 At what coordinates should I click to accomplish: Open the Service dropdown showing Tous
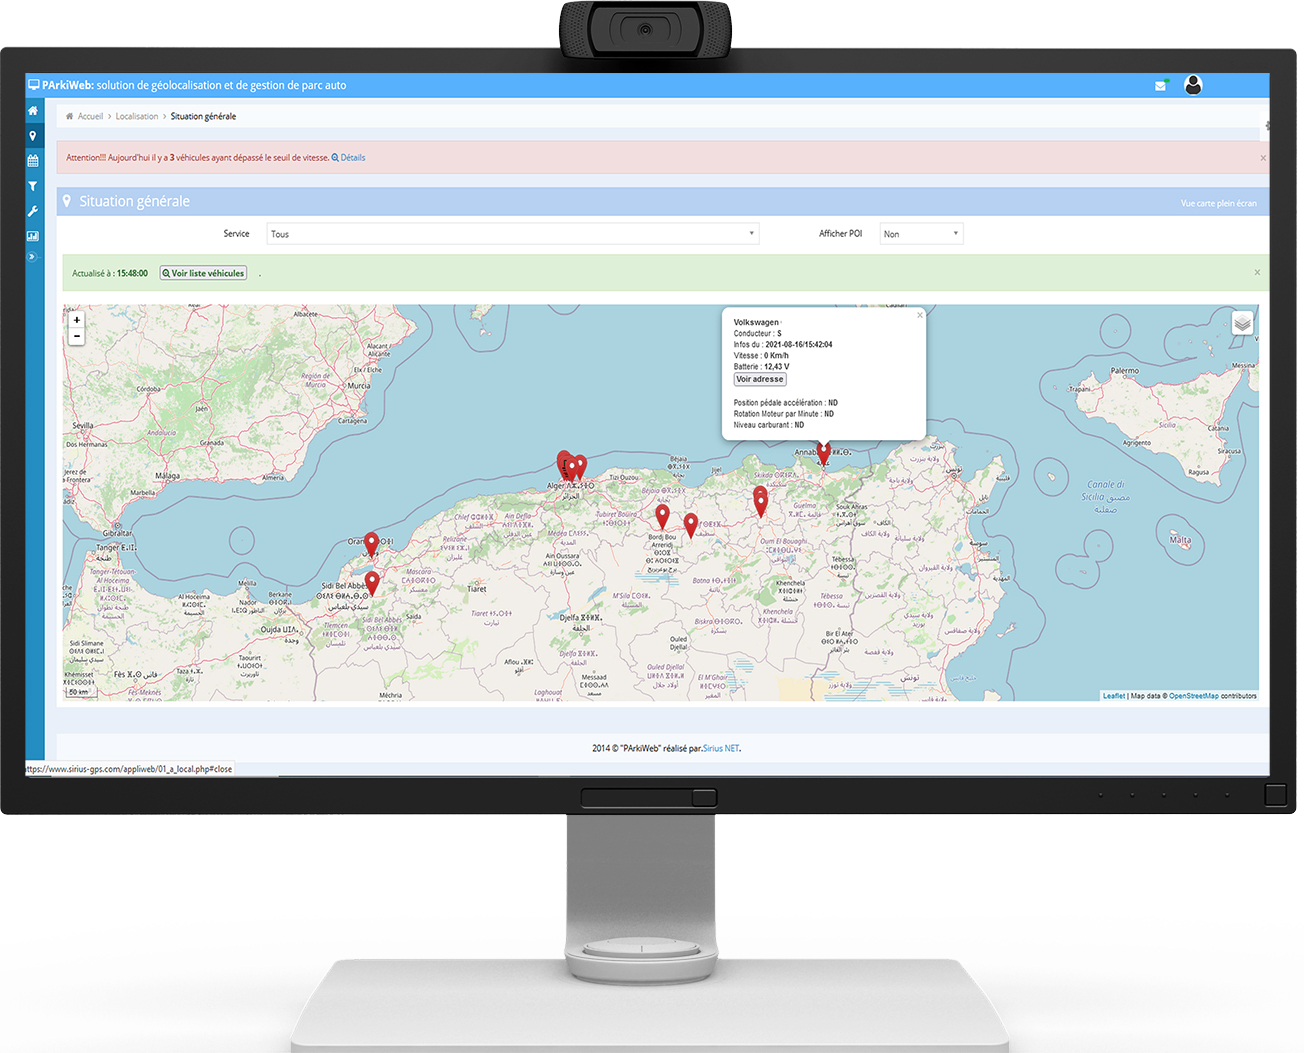[x=512, y=234]
